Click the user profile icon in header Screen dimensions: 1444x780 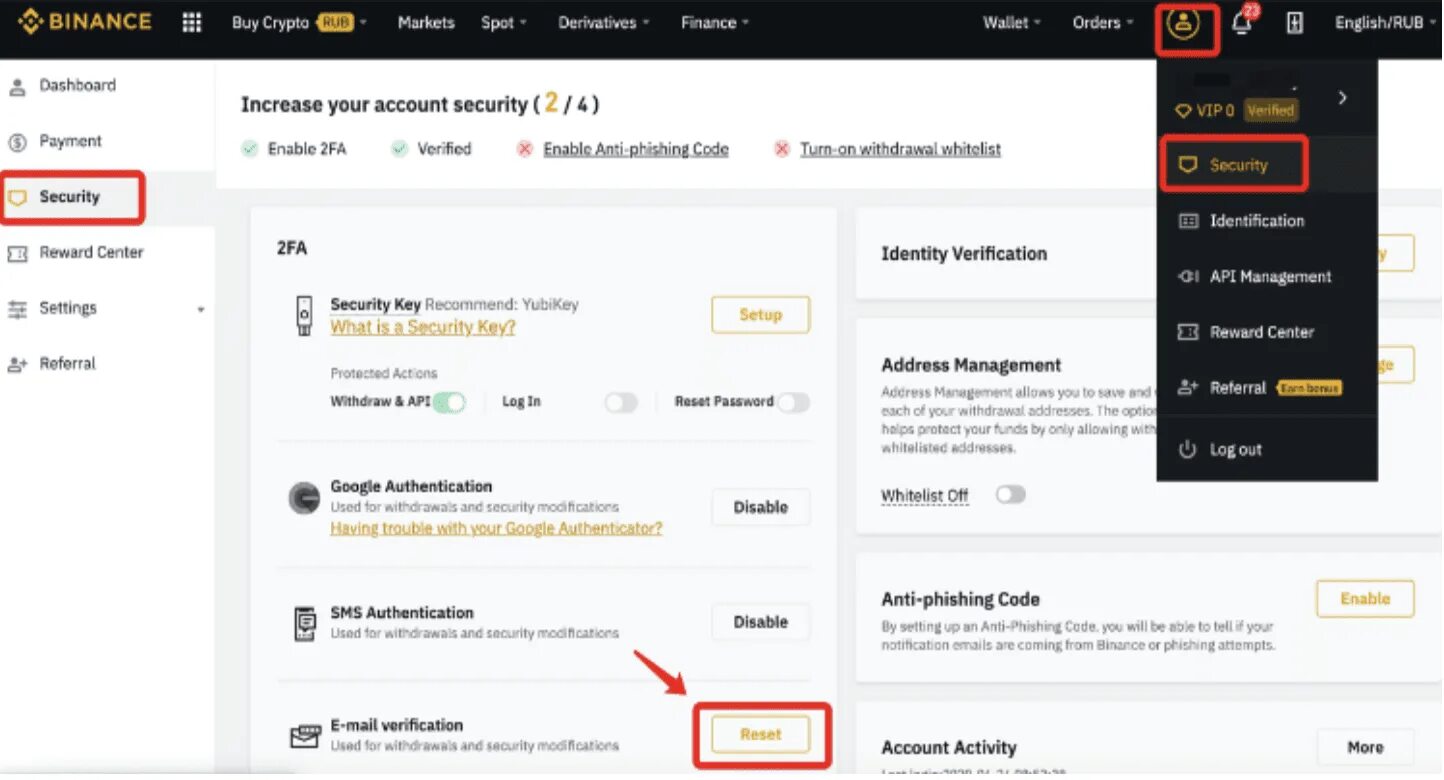tap(1184, 24)
